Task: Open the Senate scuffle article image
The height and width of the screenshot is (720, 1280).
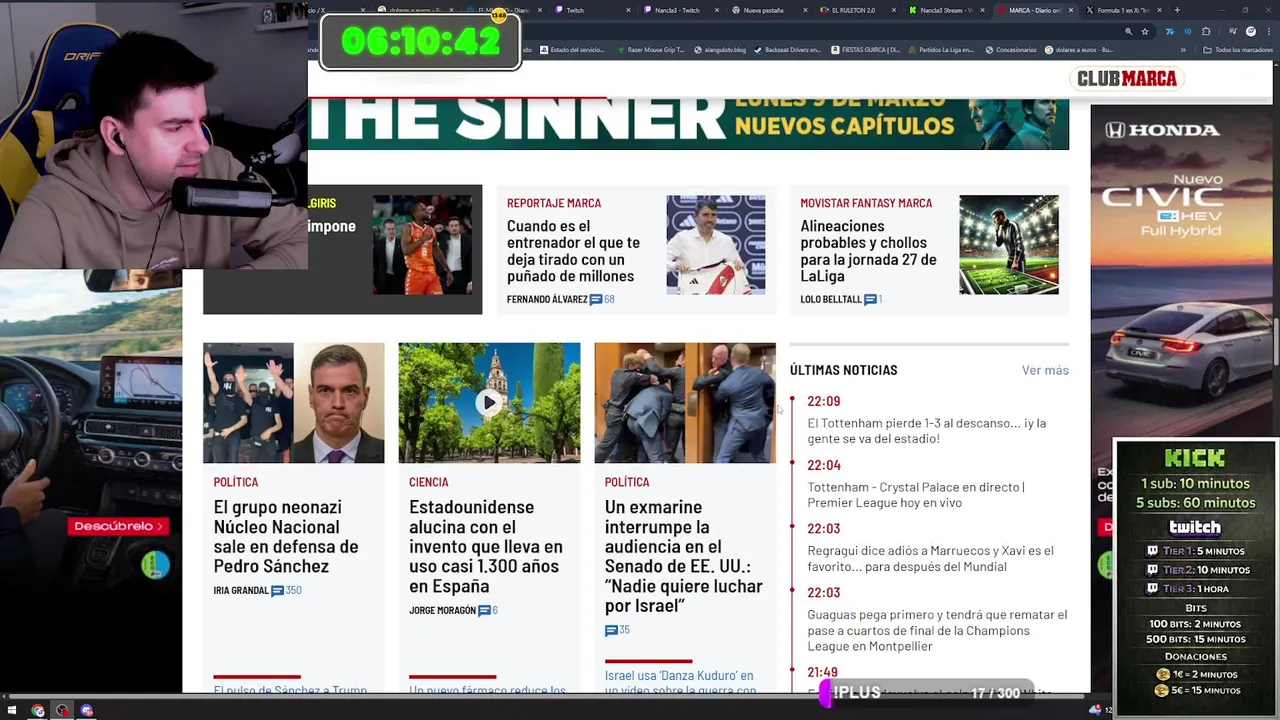Action: point(684,402)
